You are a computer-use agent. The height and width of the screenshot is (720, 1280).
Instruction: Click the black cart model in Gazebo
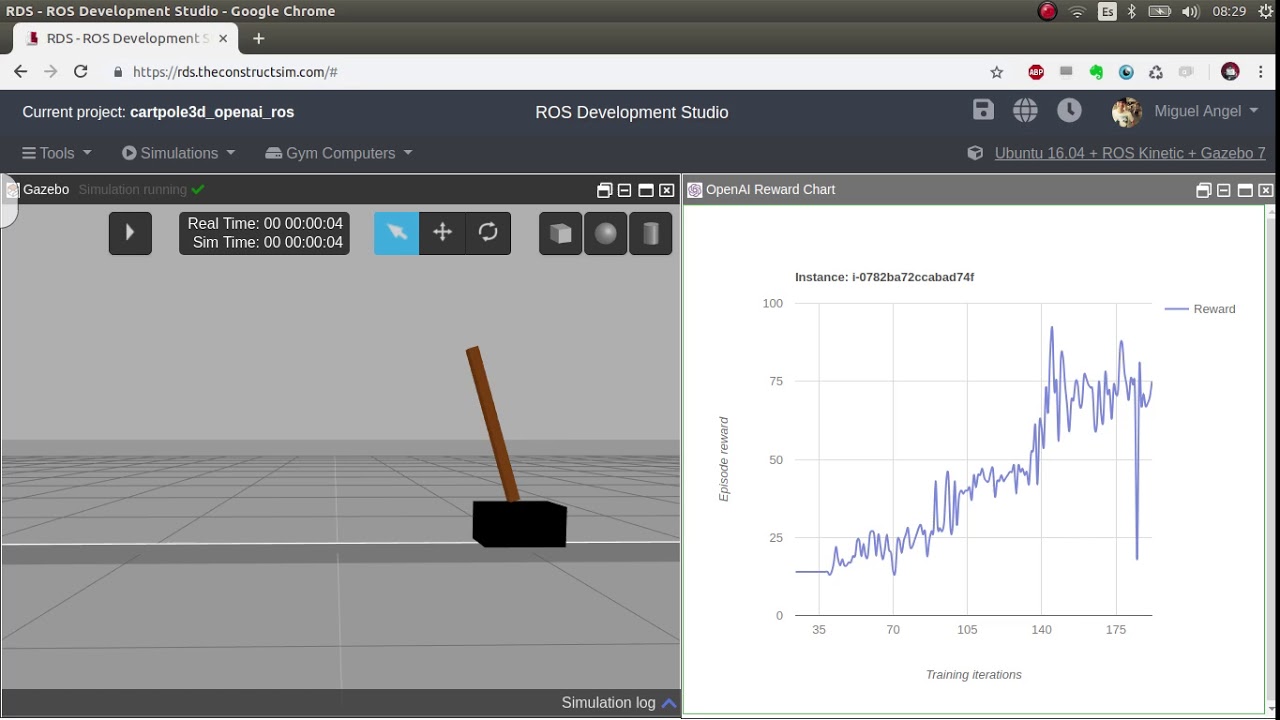[x=520, y=524]
